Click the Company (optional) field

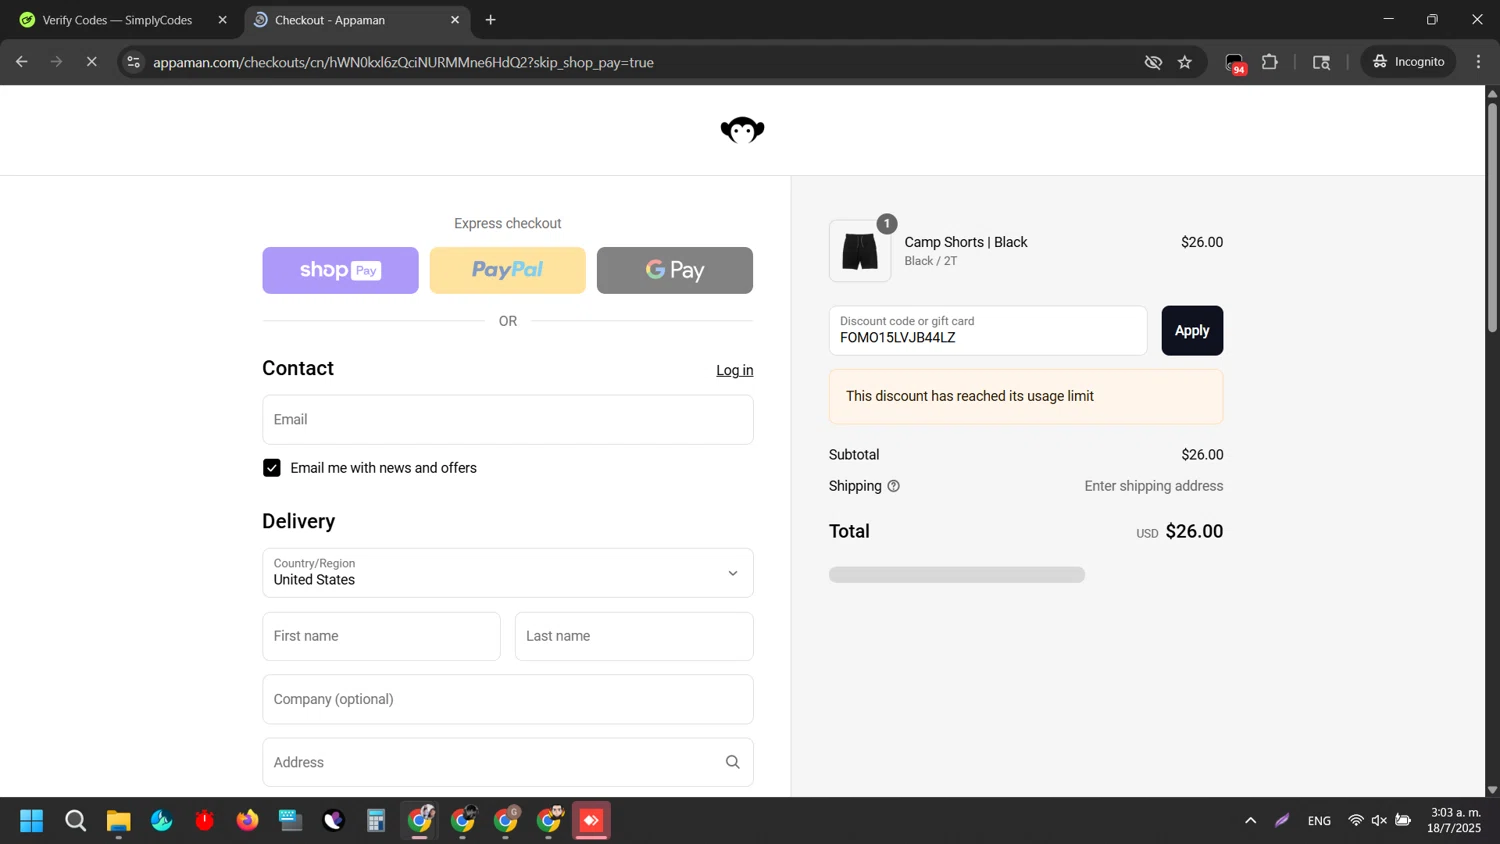[x=507, y=699]
